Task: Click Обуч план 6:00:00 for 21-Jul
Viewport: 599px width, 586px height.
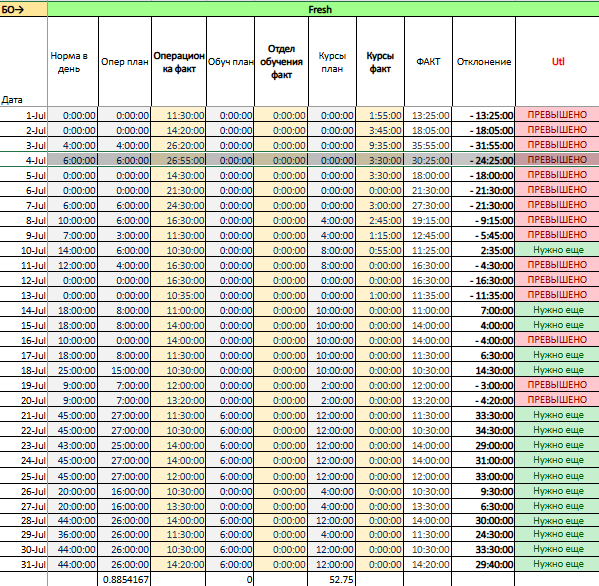Action: coord(230,415)
